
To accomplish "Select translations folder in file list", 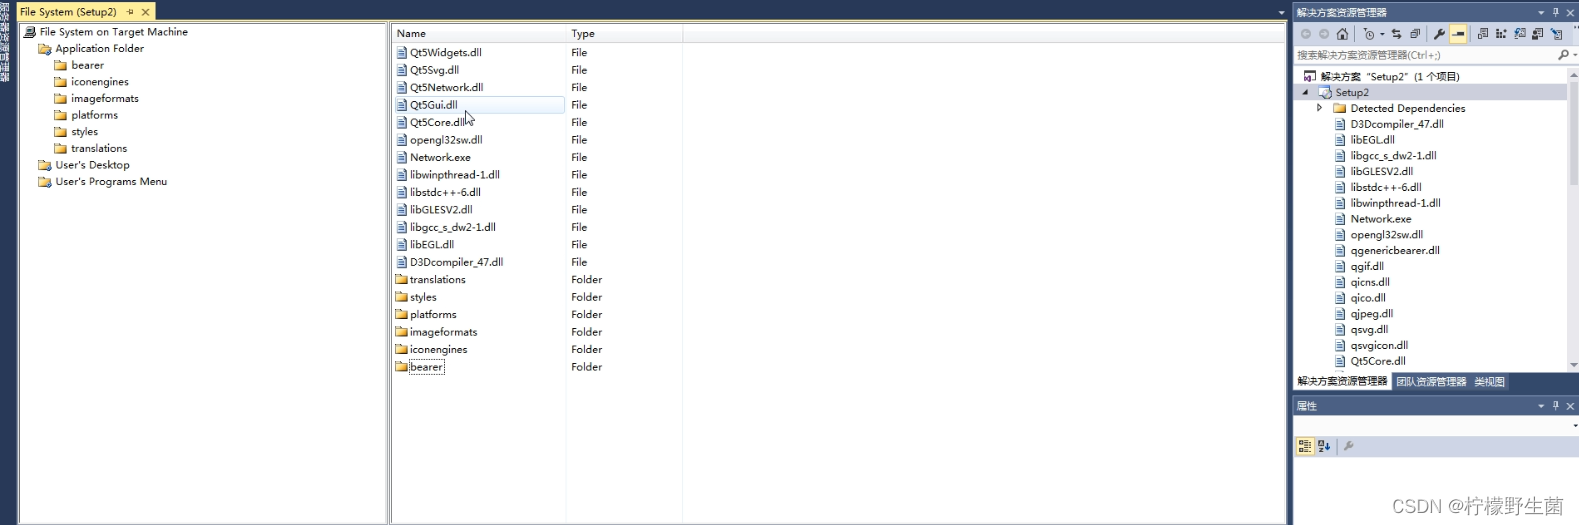I will [437, 280].
